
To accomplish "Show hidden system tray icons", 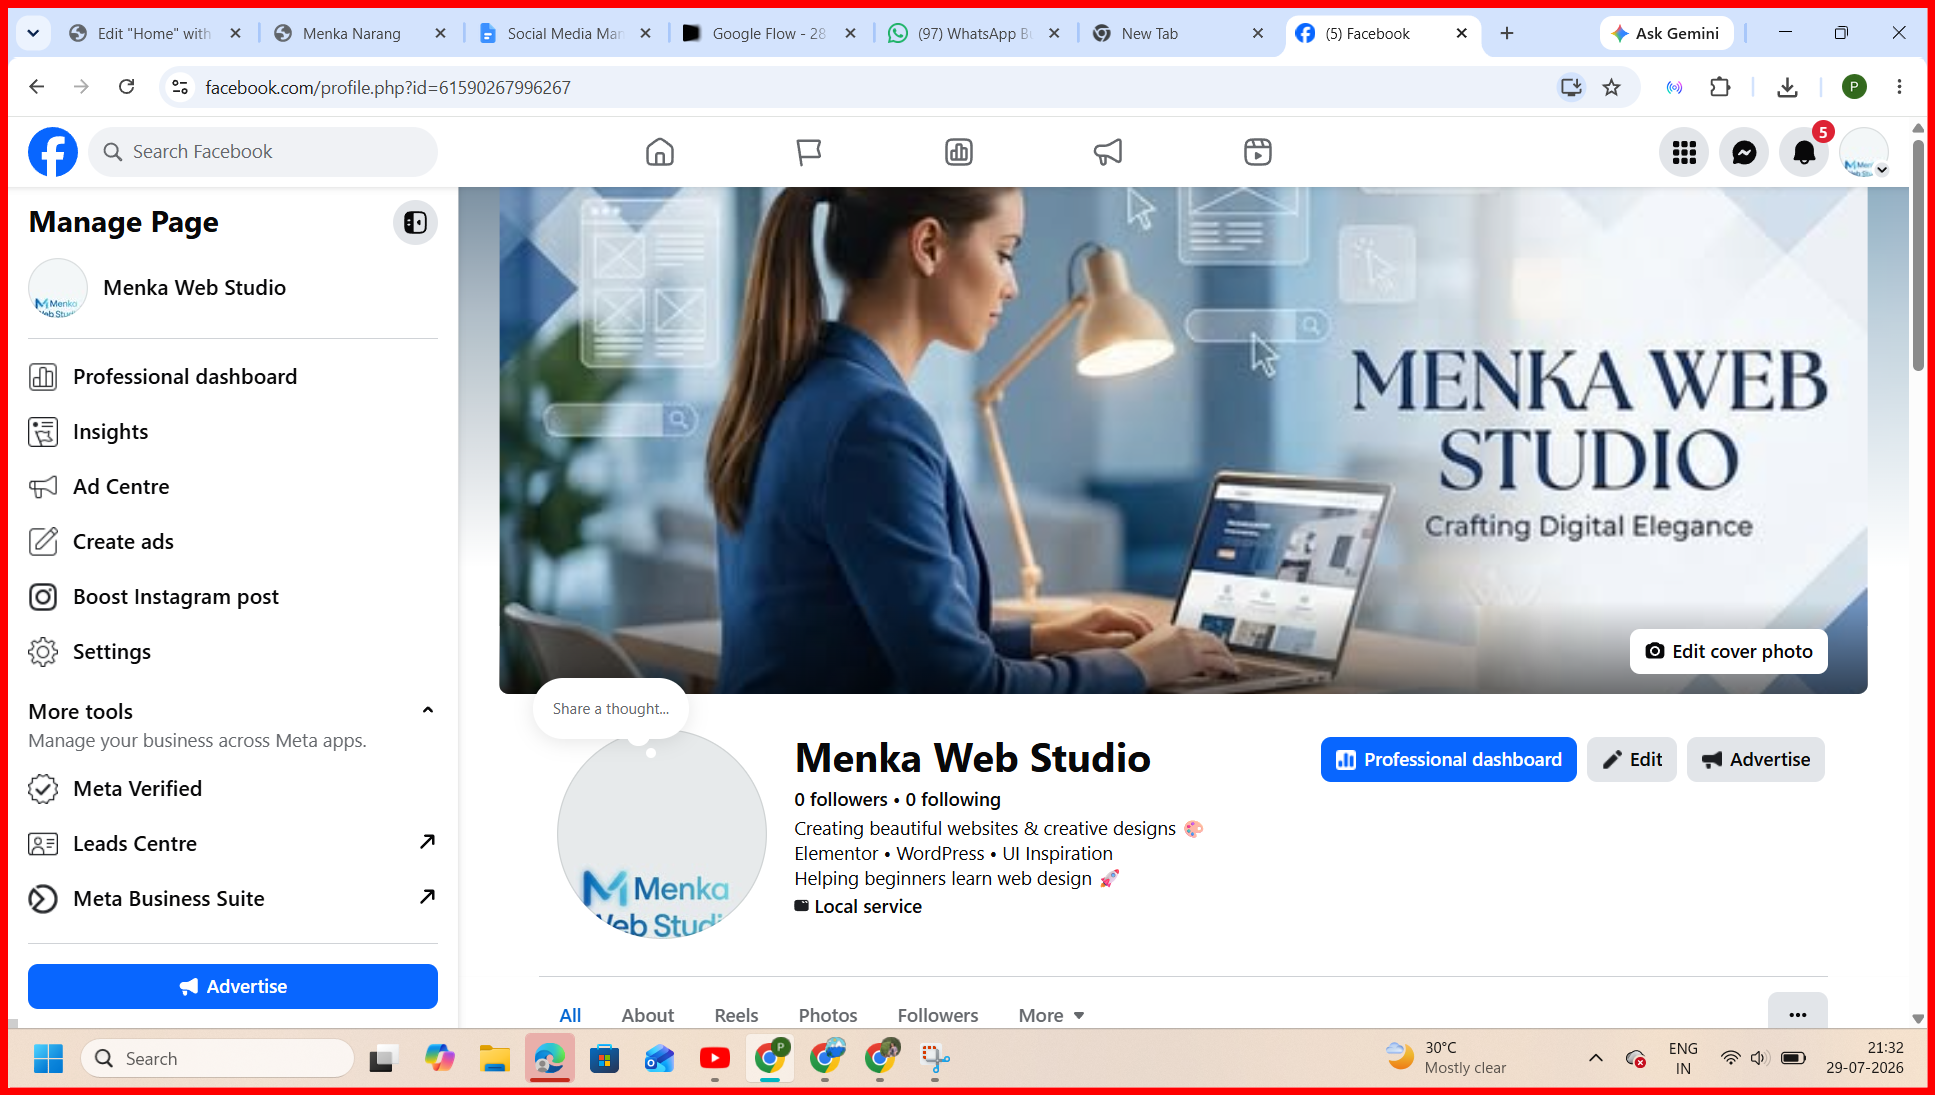I will (1596, 1058).
